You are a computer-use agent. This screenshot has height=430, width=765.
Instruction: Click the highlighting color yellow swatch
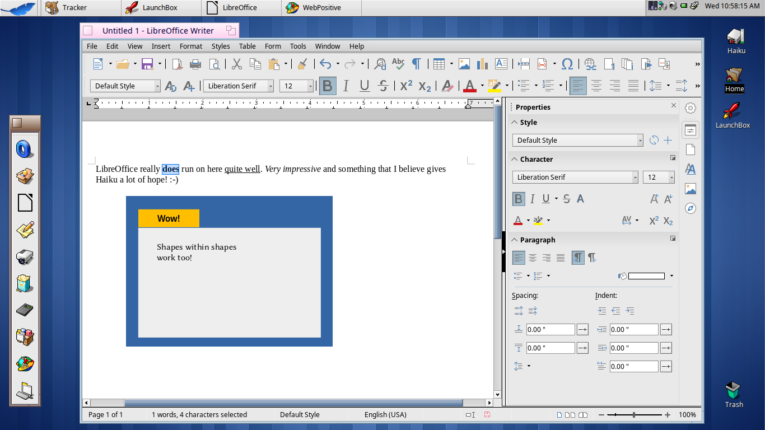(x=494, y=86)
